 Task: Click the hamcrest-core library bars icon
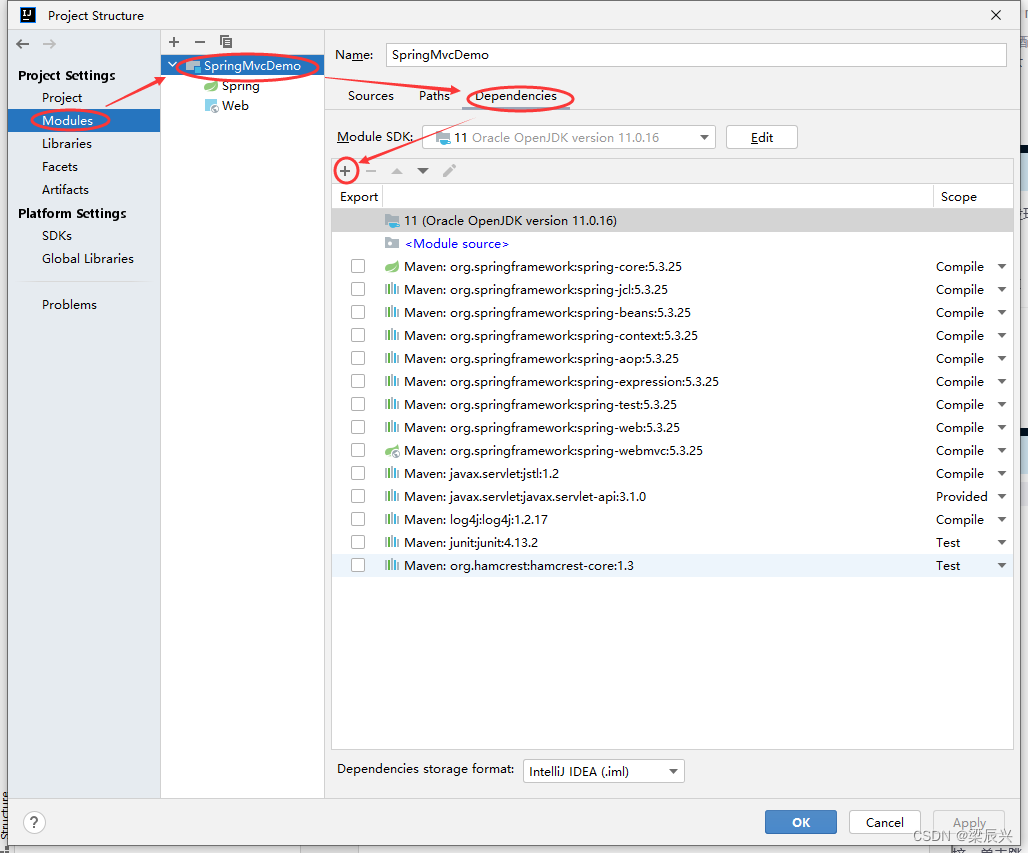click(391, 565)
